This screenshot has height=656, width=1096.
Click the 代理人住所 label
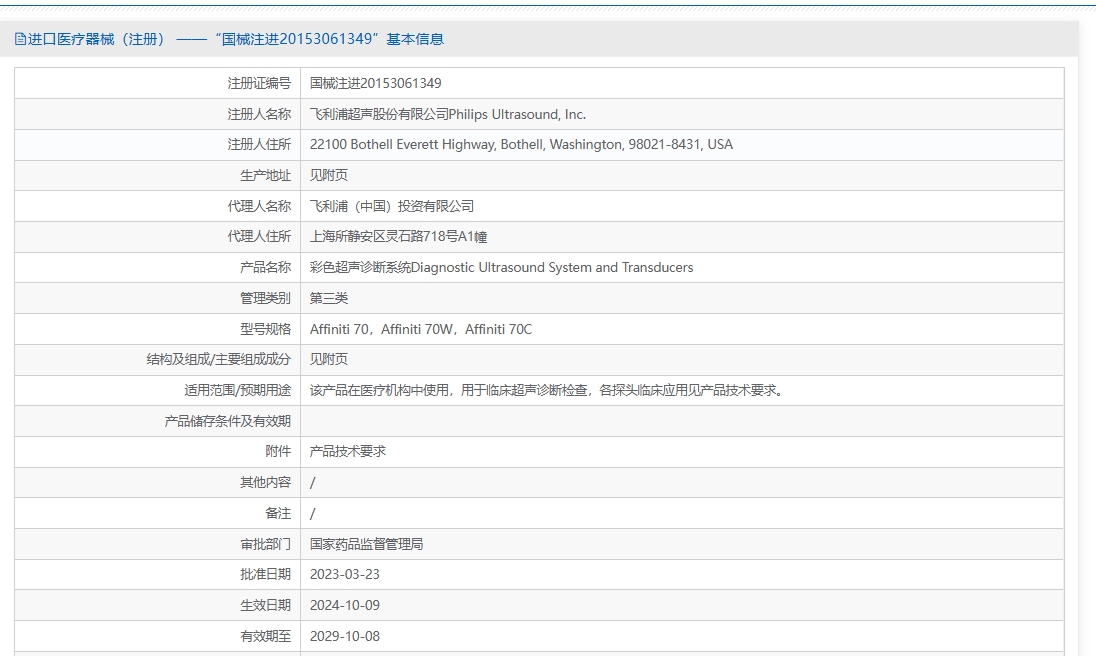point(259,236)
